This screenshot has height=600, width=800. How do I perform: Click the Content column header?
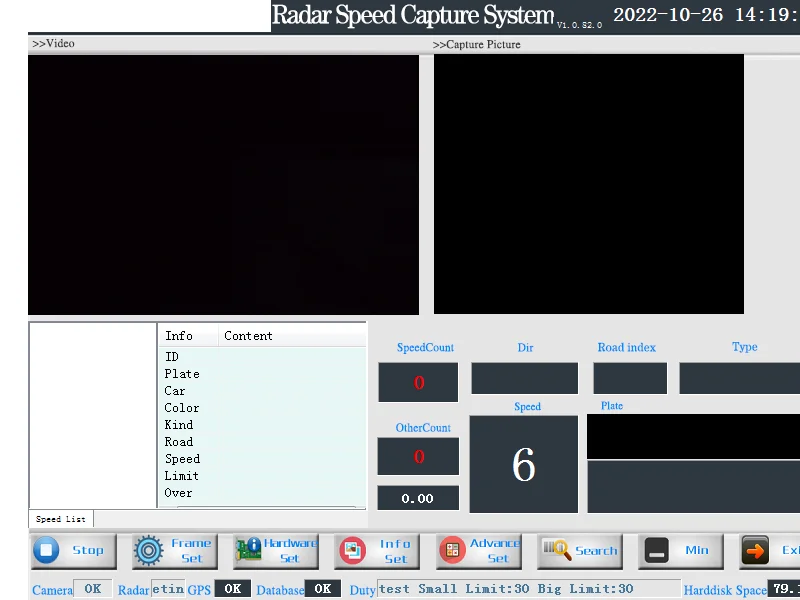pos(292,336)
